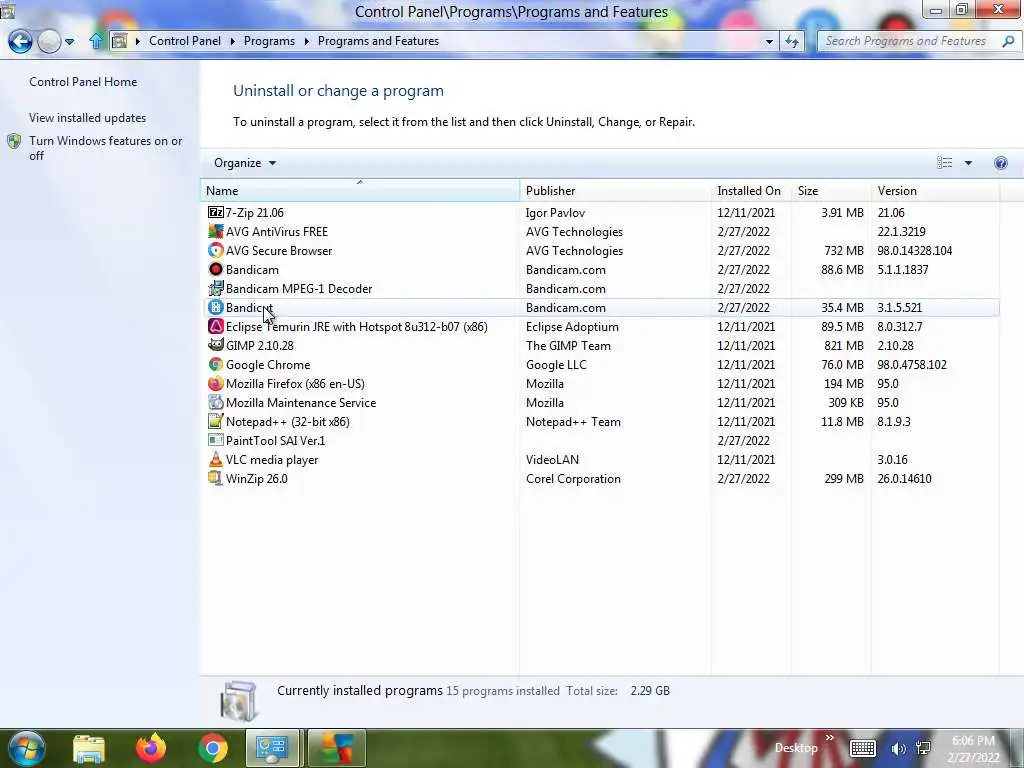
Task: Select the Igor Pavlov publisher cell
Action: [555, 212]
